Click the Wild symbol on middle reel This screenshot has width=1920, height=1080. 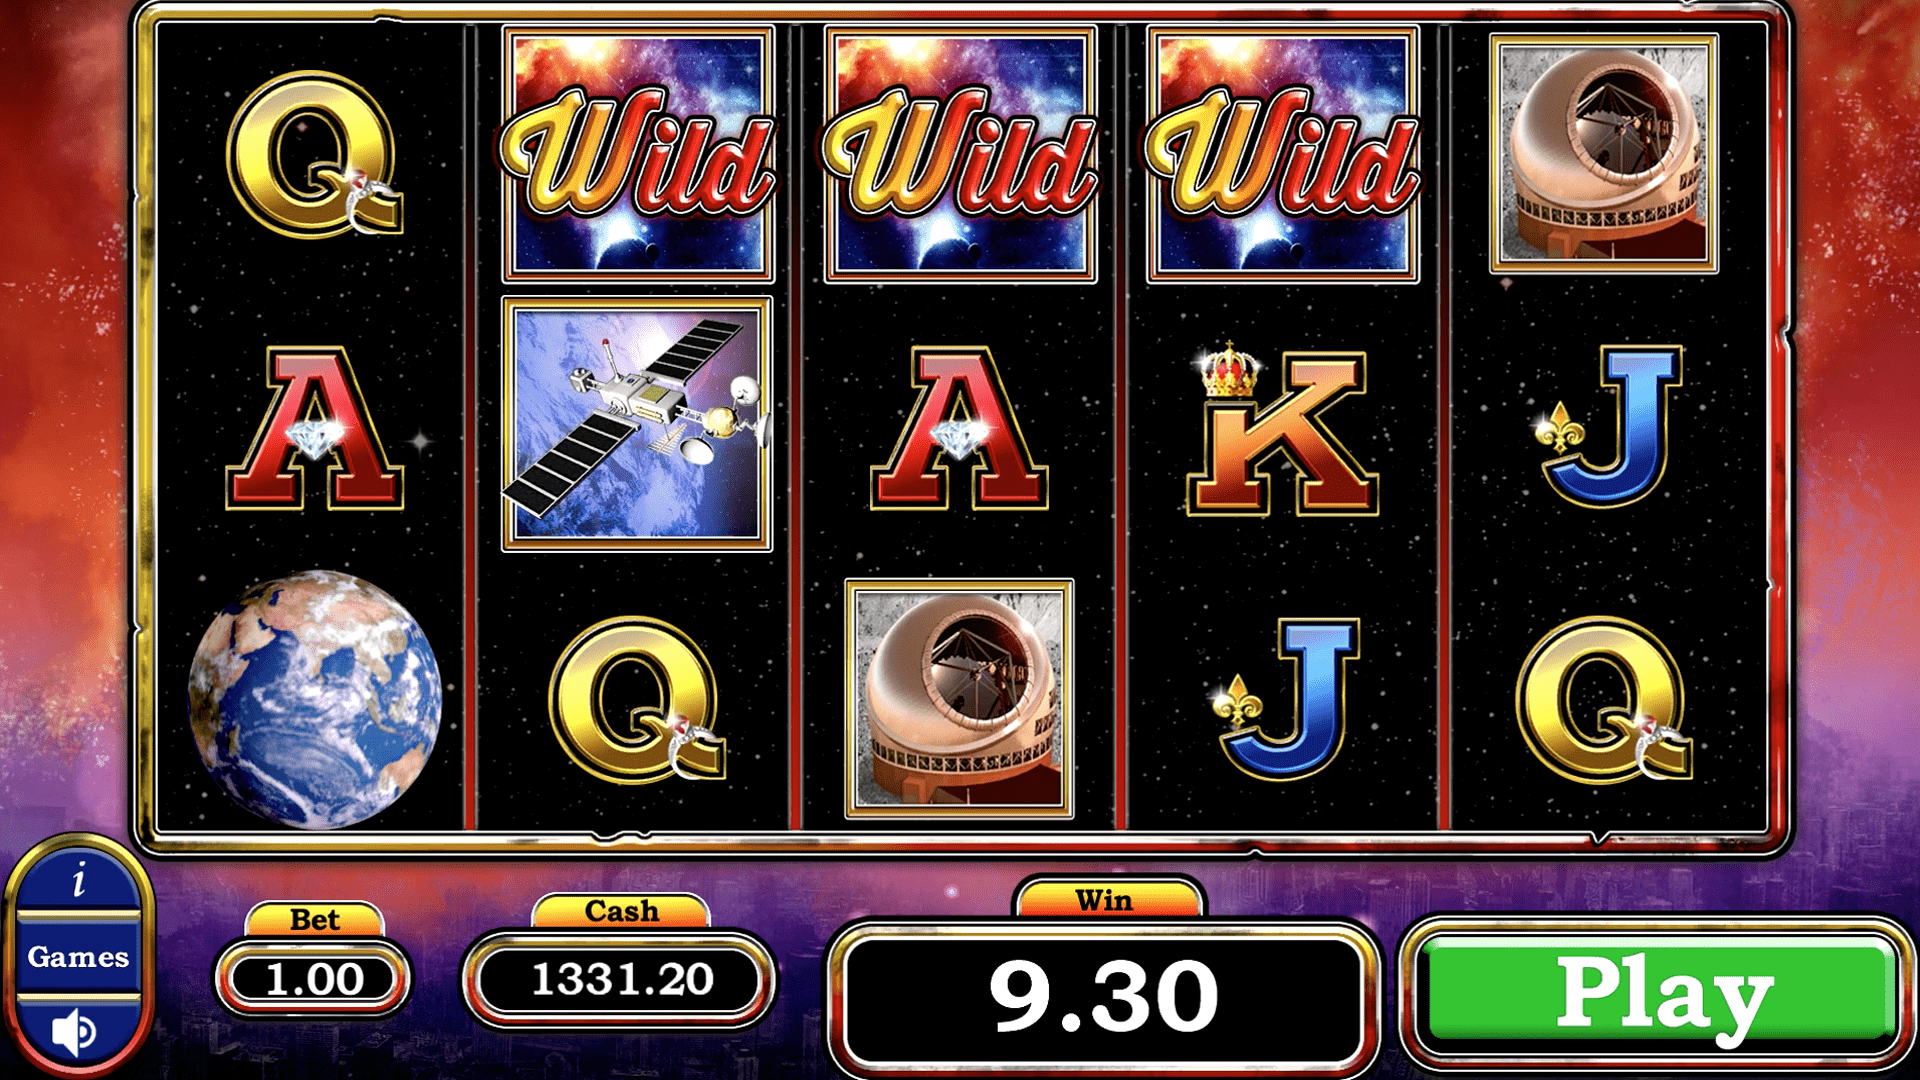960,154
